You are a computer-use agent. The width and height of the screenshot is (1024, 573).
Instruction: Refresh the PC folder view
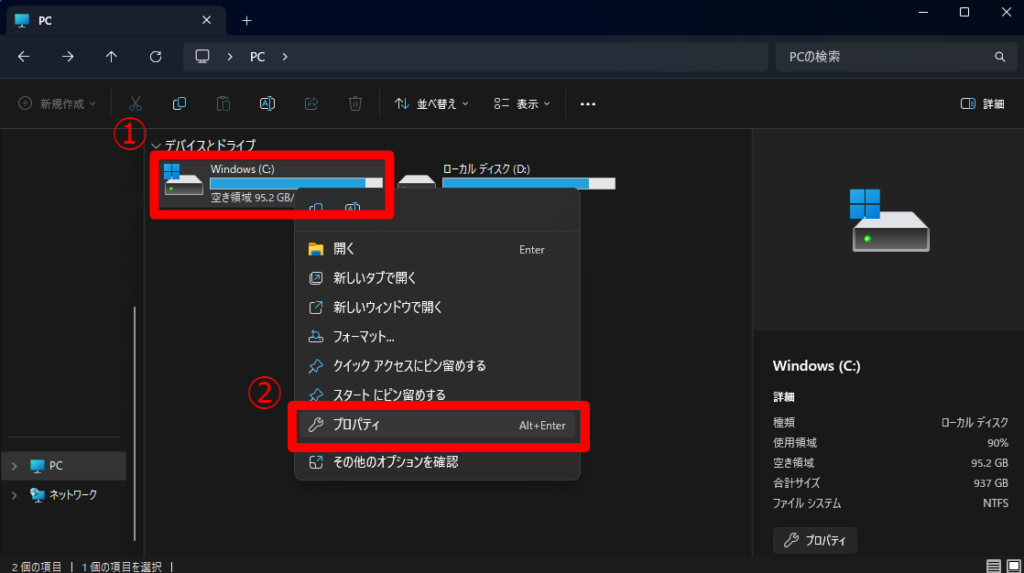155,57
